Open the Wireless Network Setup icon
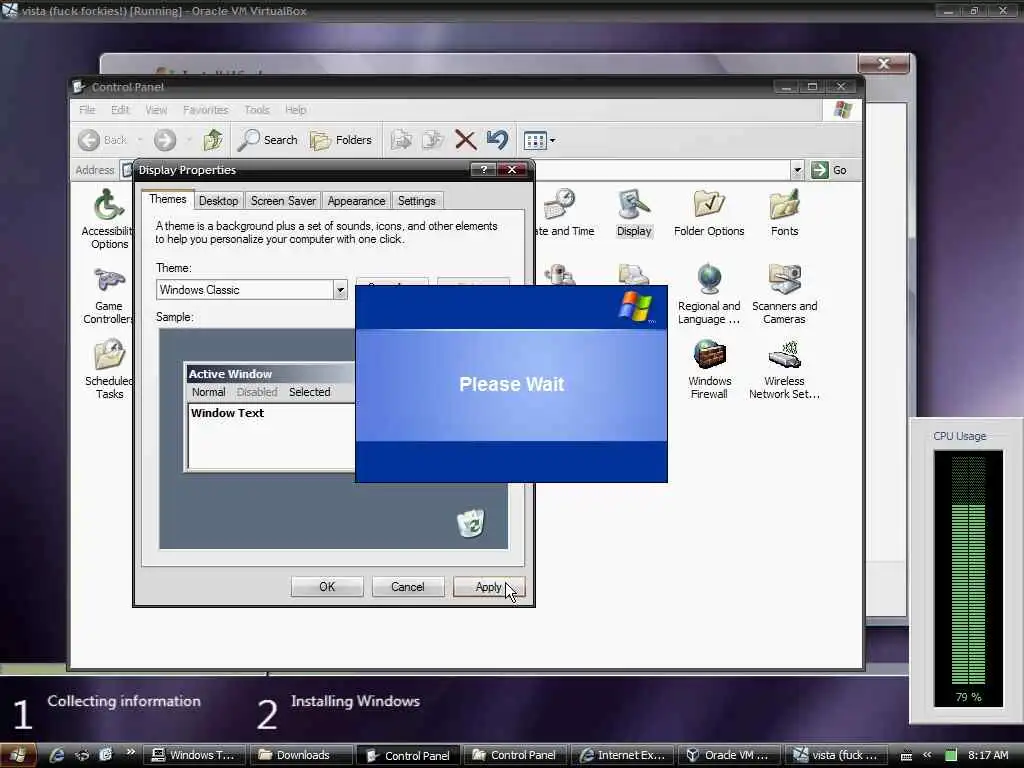The width and height of the screenshot is (1024, 768). tap(784, 369)
